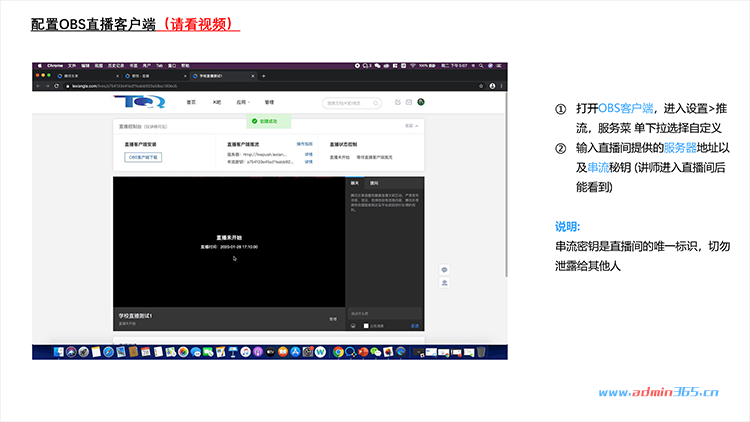The height and width of the screenshot is (422, 750).
Task: Click the blue send link in chat
Action: pos(415,326)
